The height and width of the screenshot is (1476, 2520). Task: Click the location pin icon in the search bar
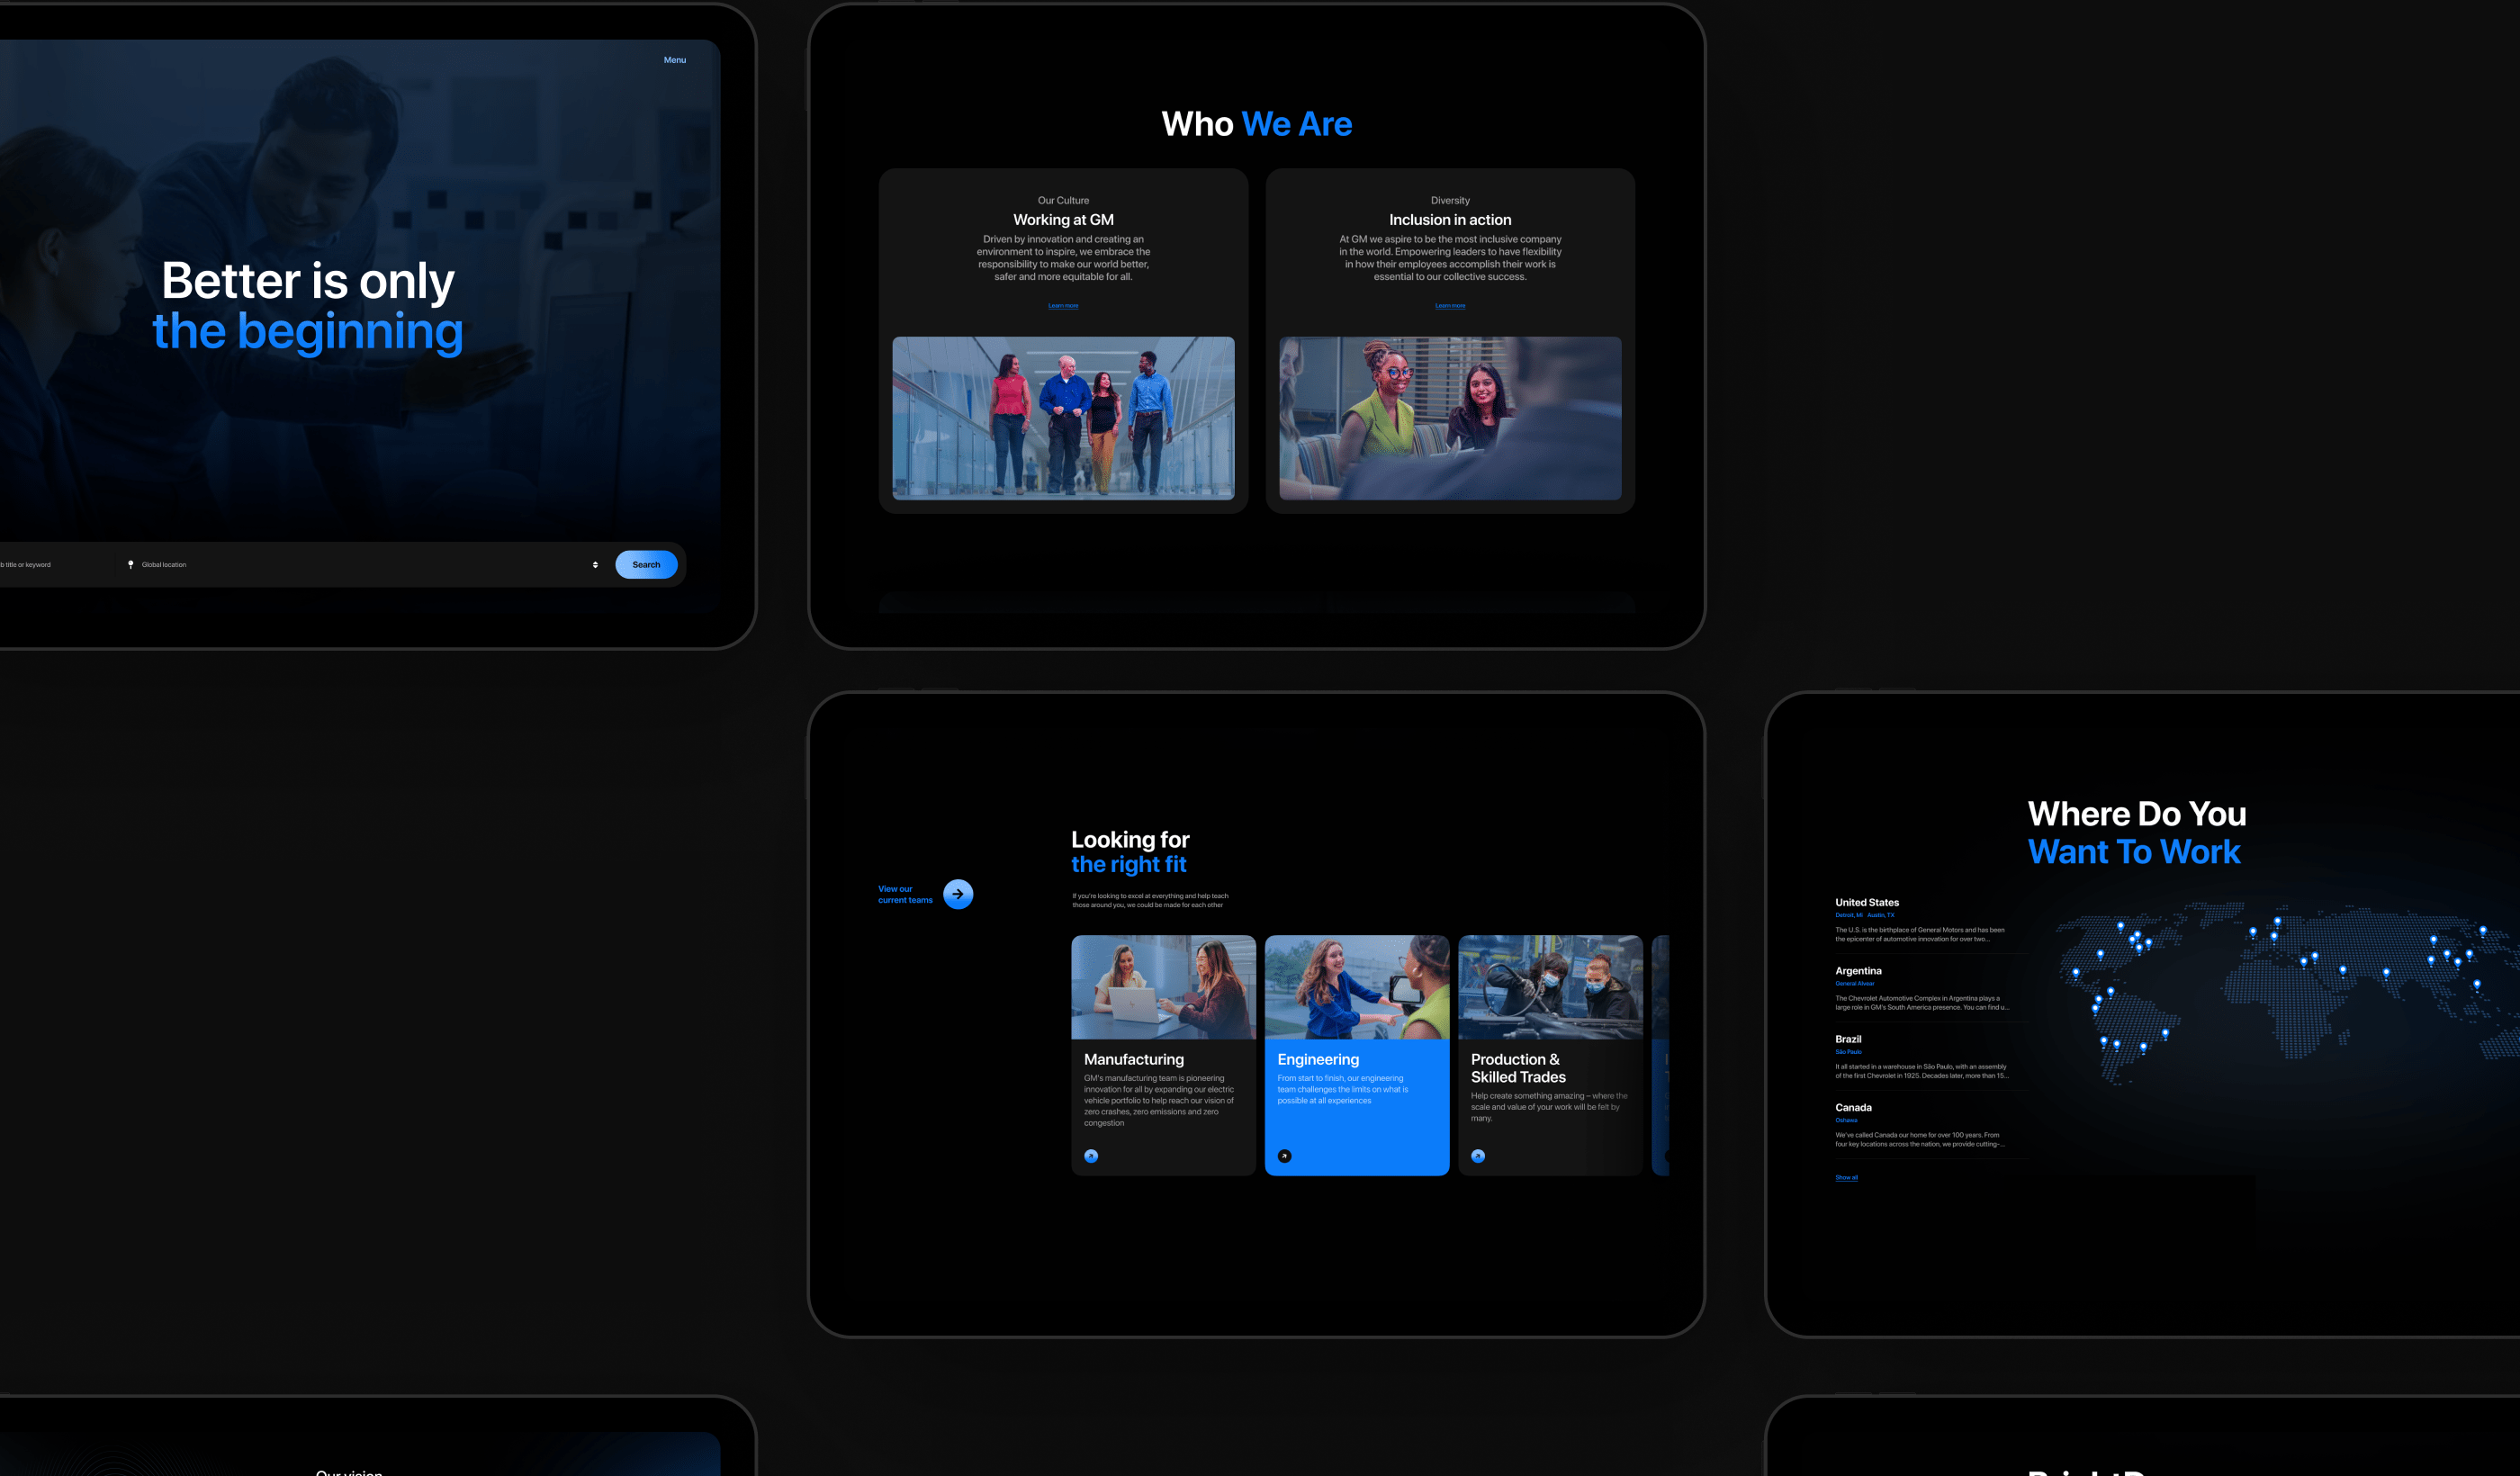(131, 564)
